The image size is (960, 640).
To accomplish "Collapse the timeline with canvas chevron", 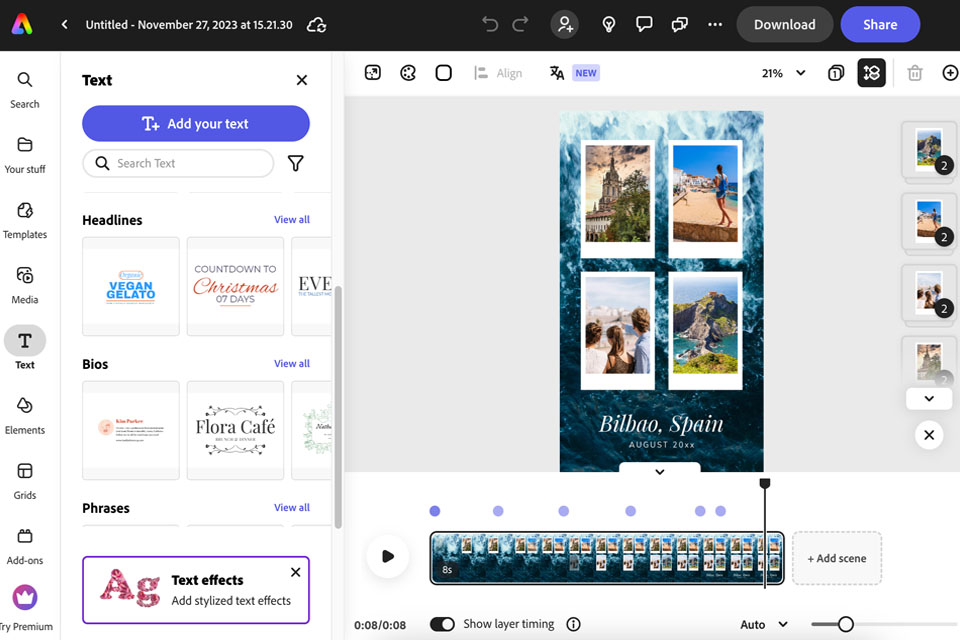I will coord(659,471).
